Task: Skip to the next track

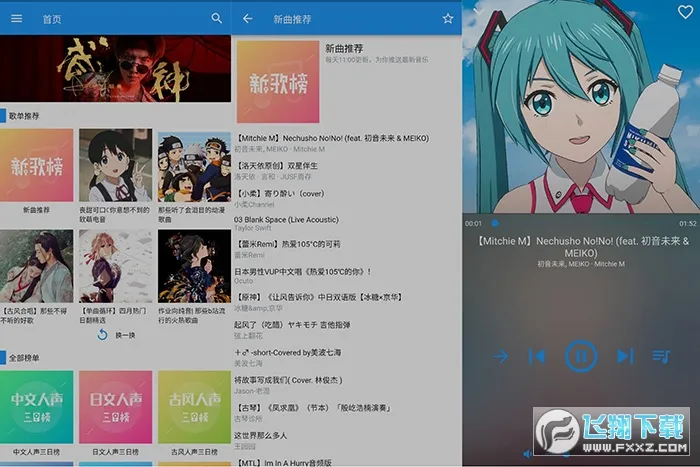Action: (x=625, y=355)
